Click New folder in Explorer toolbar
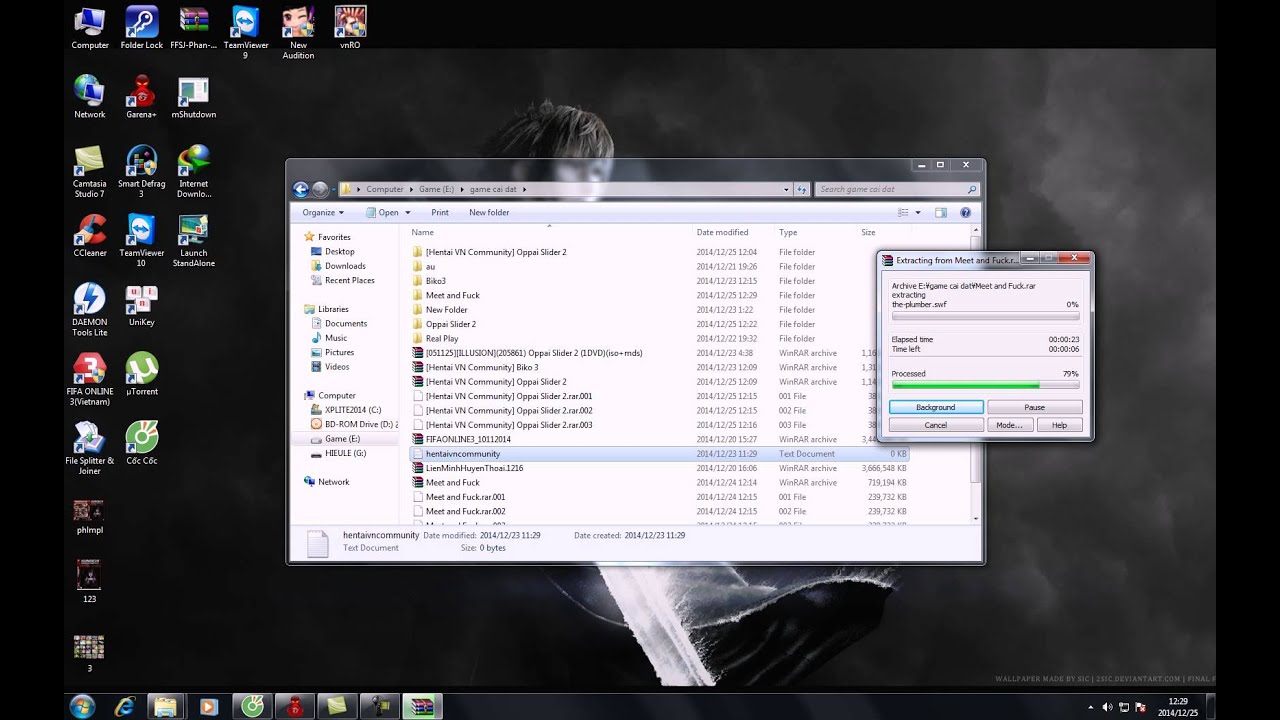This screenshot has height=720, width=1280. click(489, 212)
